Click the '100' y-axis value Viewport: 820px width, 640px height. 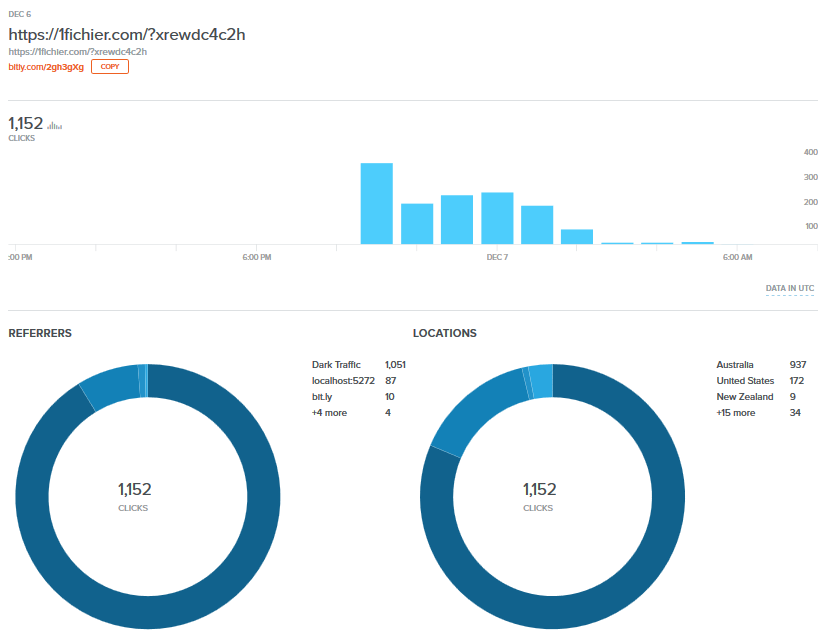click(811, 226)
